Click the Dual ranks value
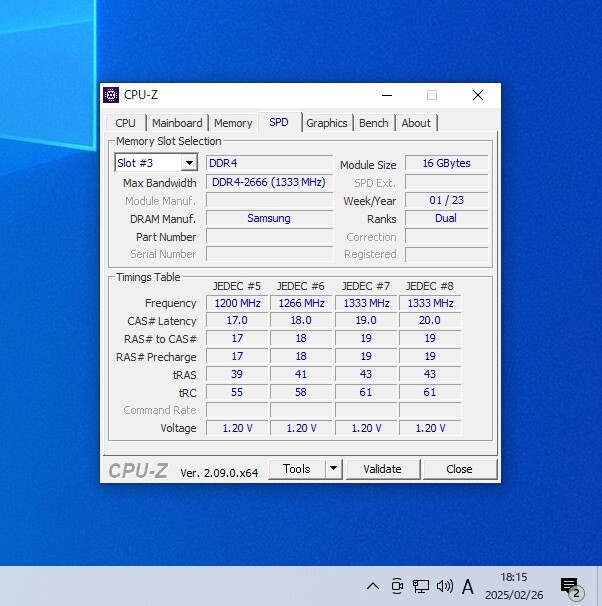This screenshot has width=602, height=606. (x=447, y=218)
